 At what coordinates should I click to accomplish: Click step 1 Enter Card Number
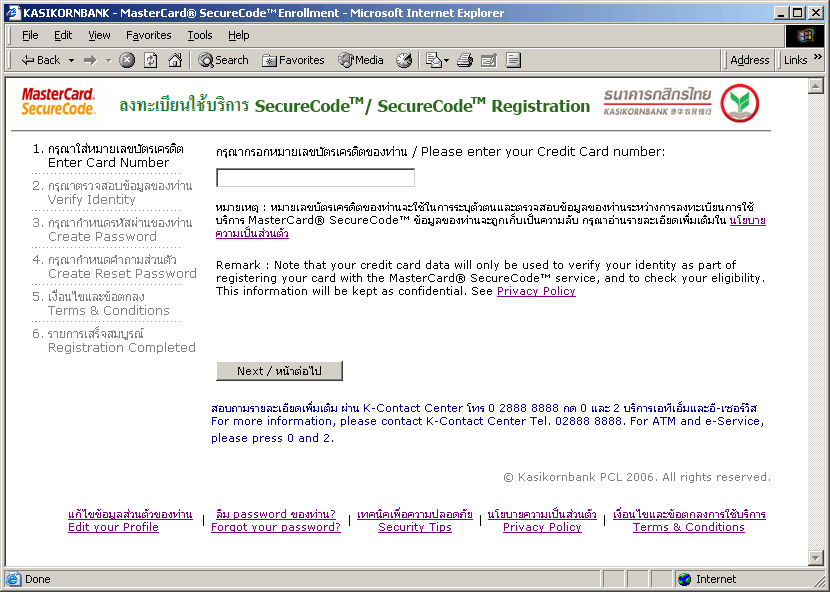pyautogui.click(x=108, y=156)
